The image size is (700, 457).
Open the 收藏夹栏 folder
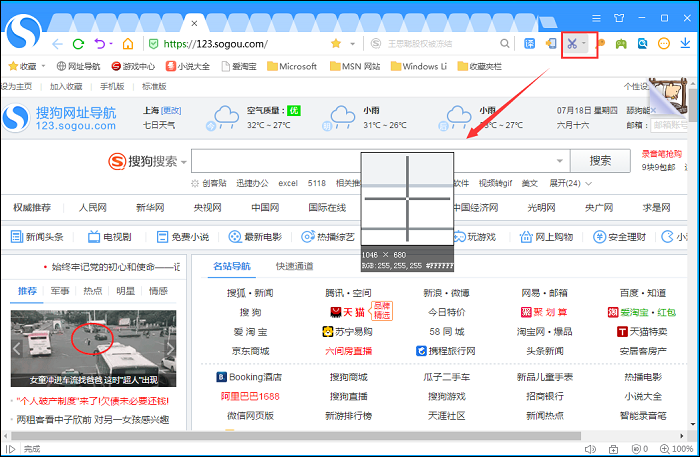coord(480,66)
